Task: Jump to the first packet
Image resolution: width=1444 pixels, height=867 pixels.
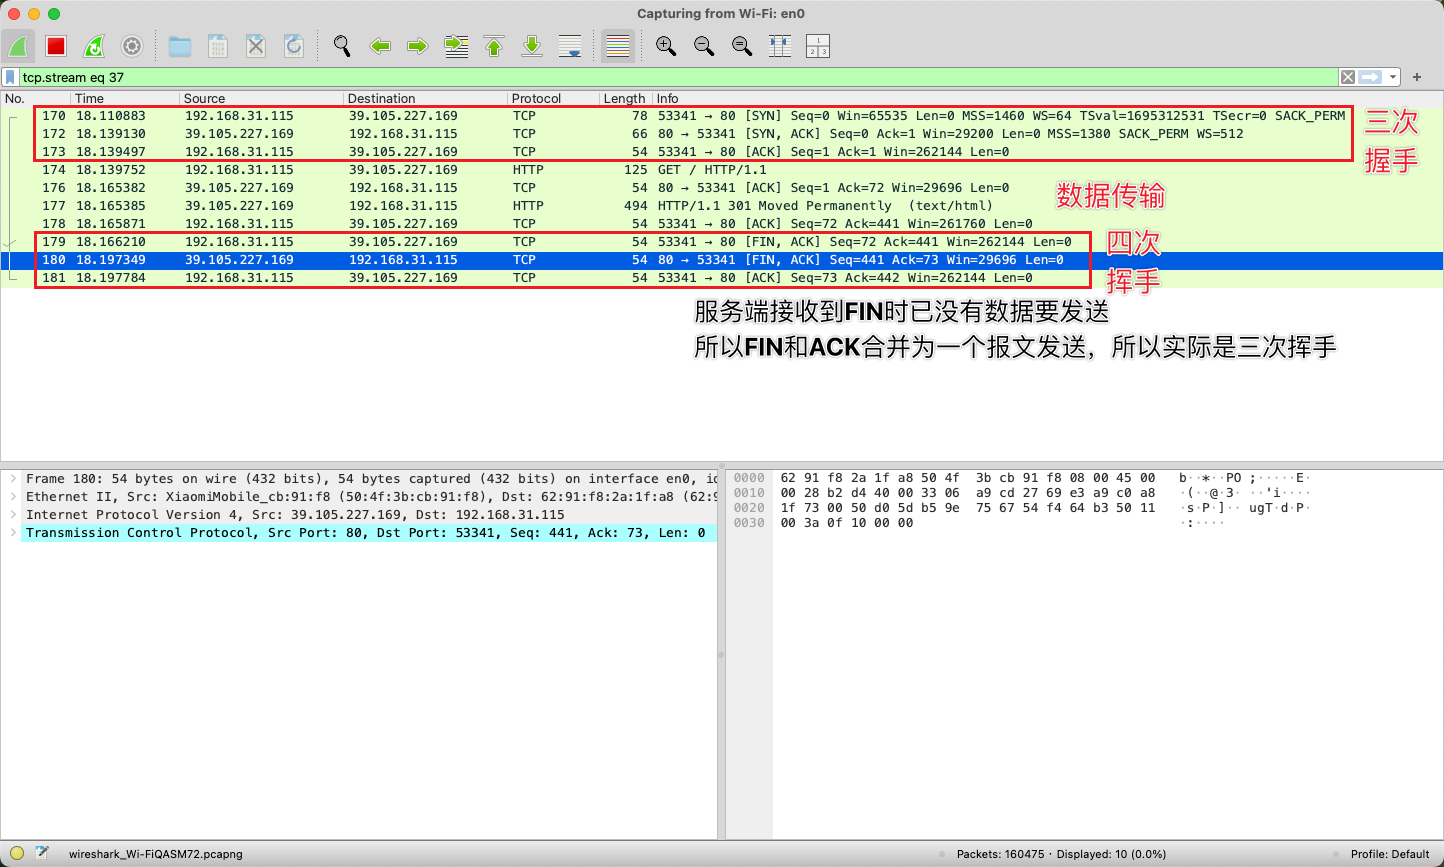Action: click(x=494, y=46)
